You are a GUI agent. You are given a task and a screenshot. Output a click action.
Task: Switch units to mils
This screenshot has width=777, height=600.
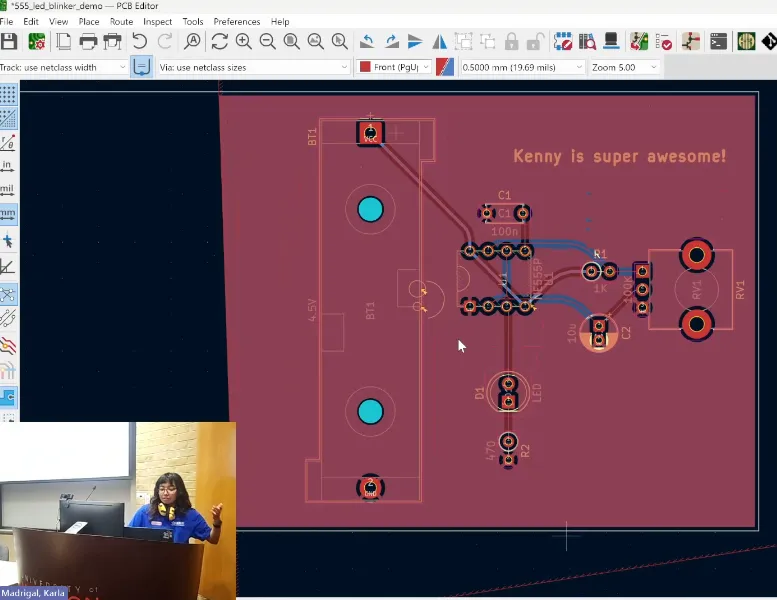click(x=7, y=190)
